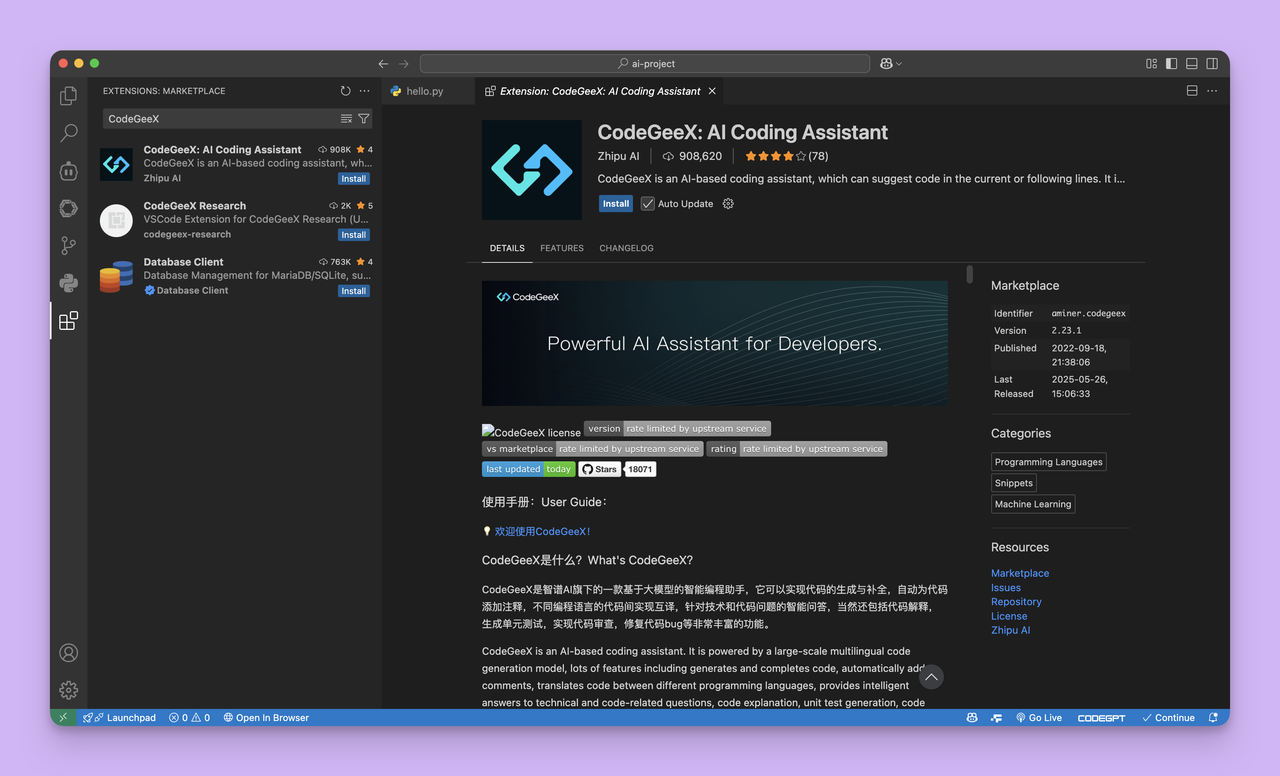The image size is (1280, 776).
Task: Open remote window indicator in status bar
Action: (63, 718)
